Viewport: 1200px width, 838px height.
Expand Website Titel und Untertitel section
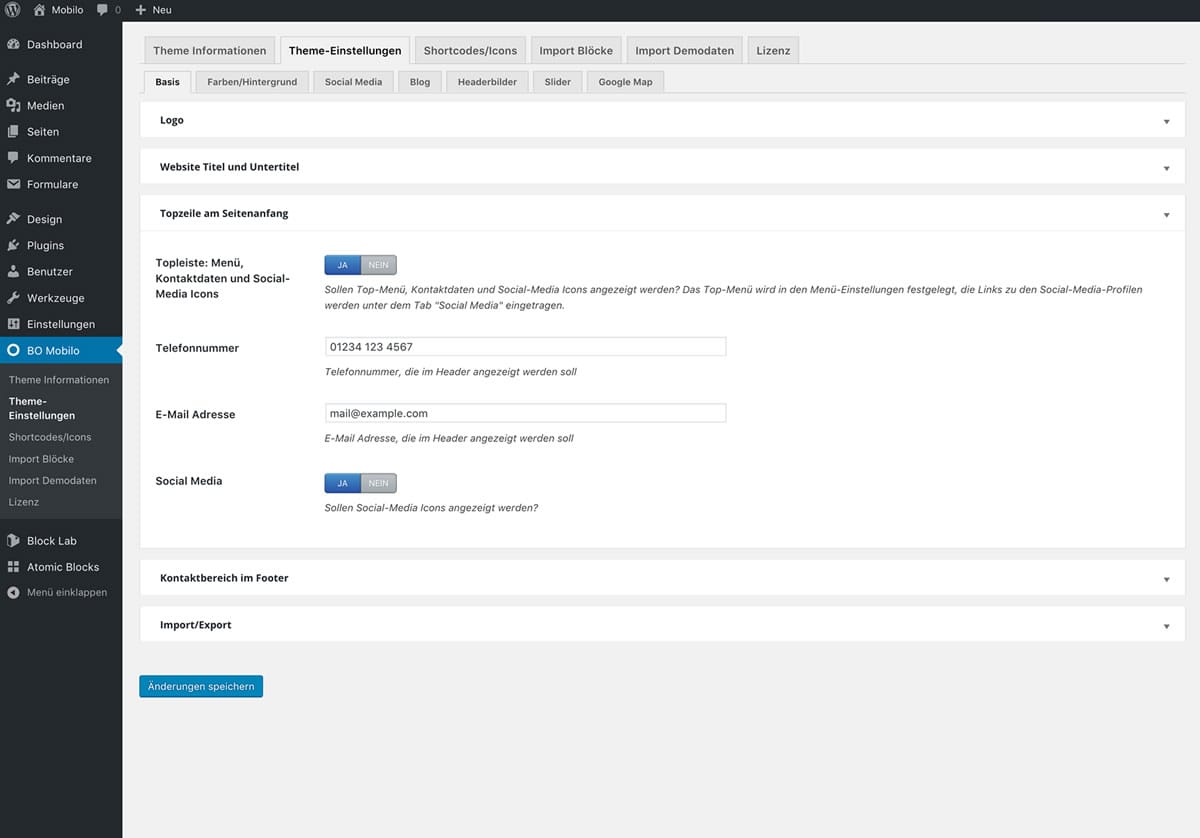(x=1166, y=168)
